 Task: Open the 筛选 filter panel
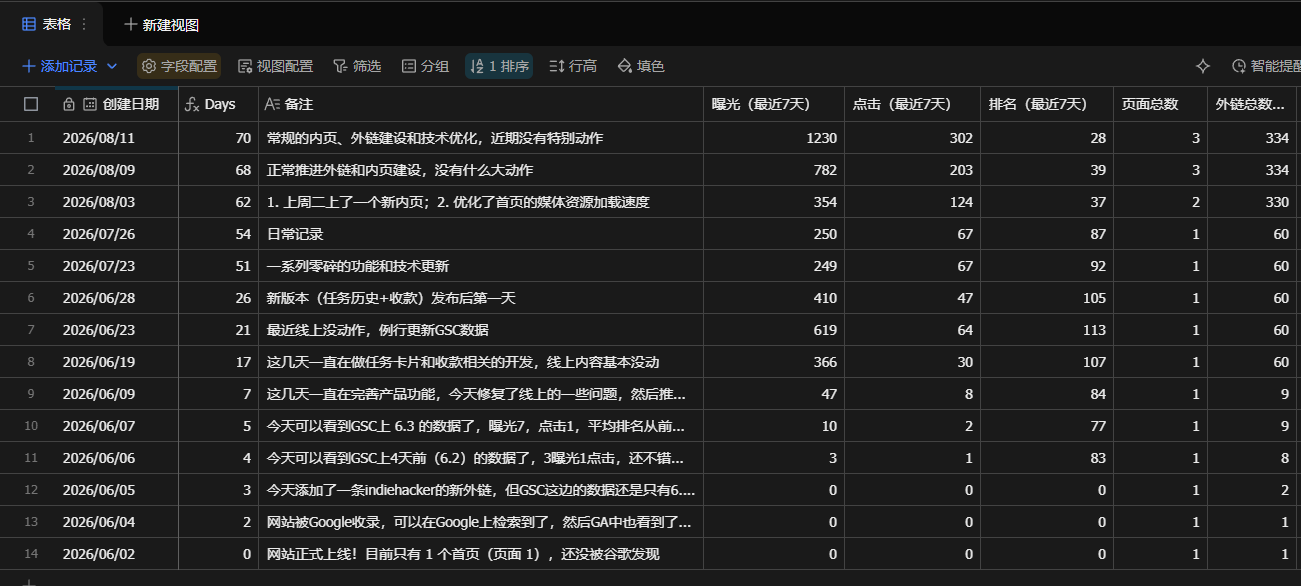point(356,66)
